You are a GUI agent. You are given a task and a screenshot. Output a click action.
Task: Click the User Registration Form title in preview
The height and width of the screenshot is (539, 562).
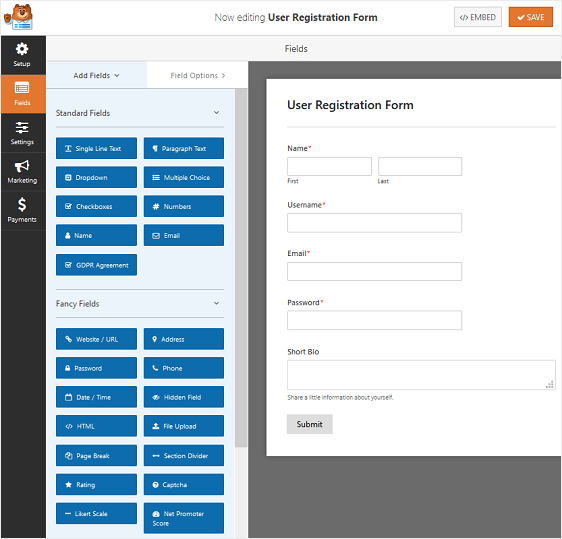pos(350,105)
